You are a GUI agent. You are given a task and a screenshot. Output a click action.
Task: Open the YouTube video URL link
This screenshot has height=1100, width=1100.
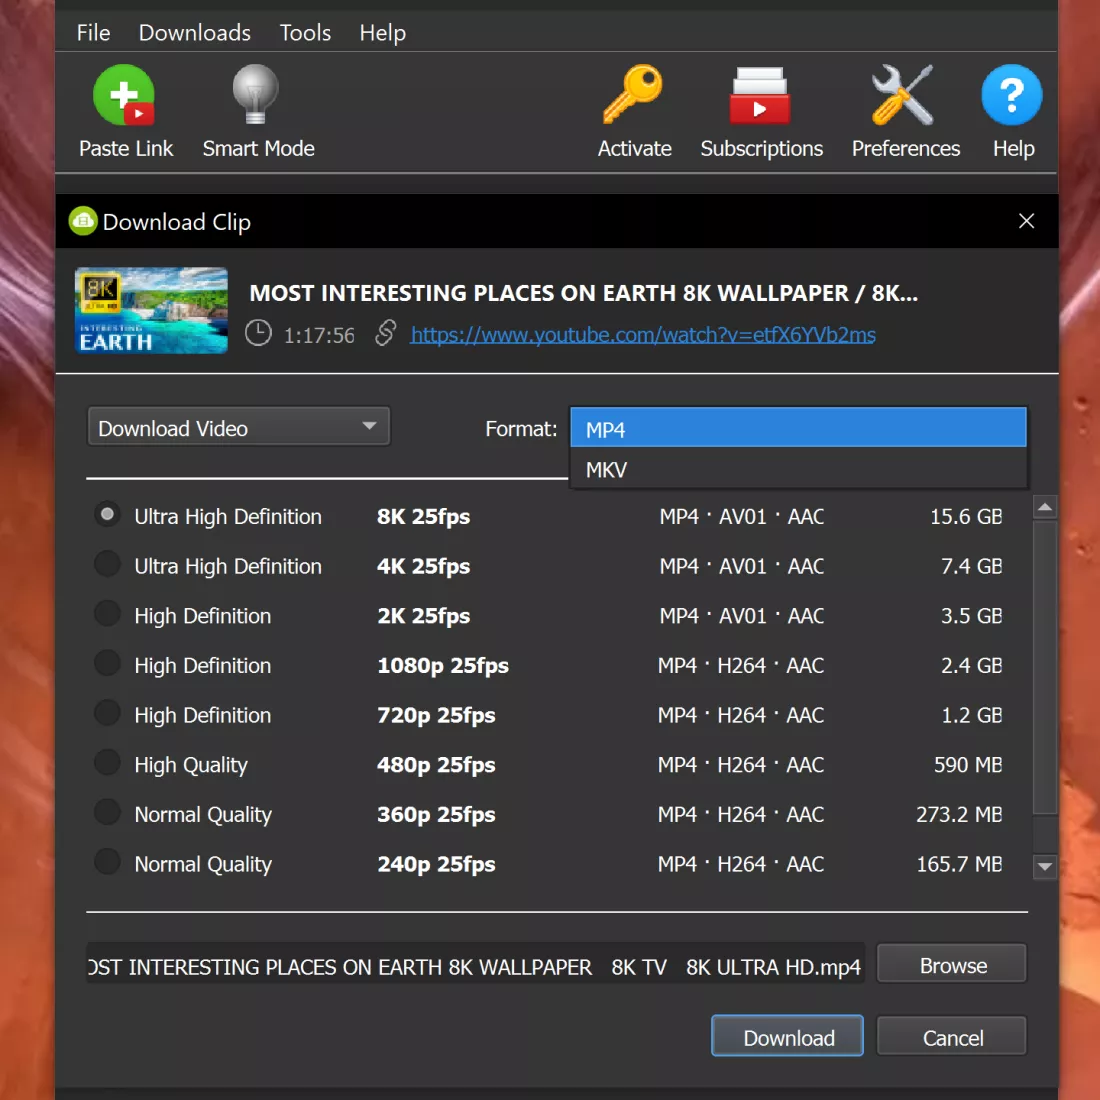point(642,335)
